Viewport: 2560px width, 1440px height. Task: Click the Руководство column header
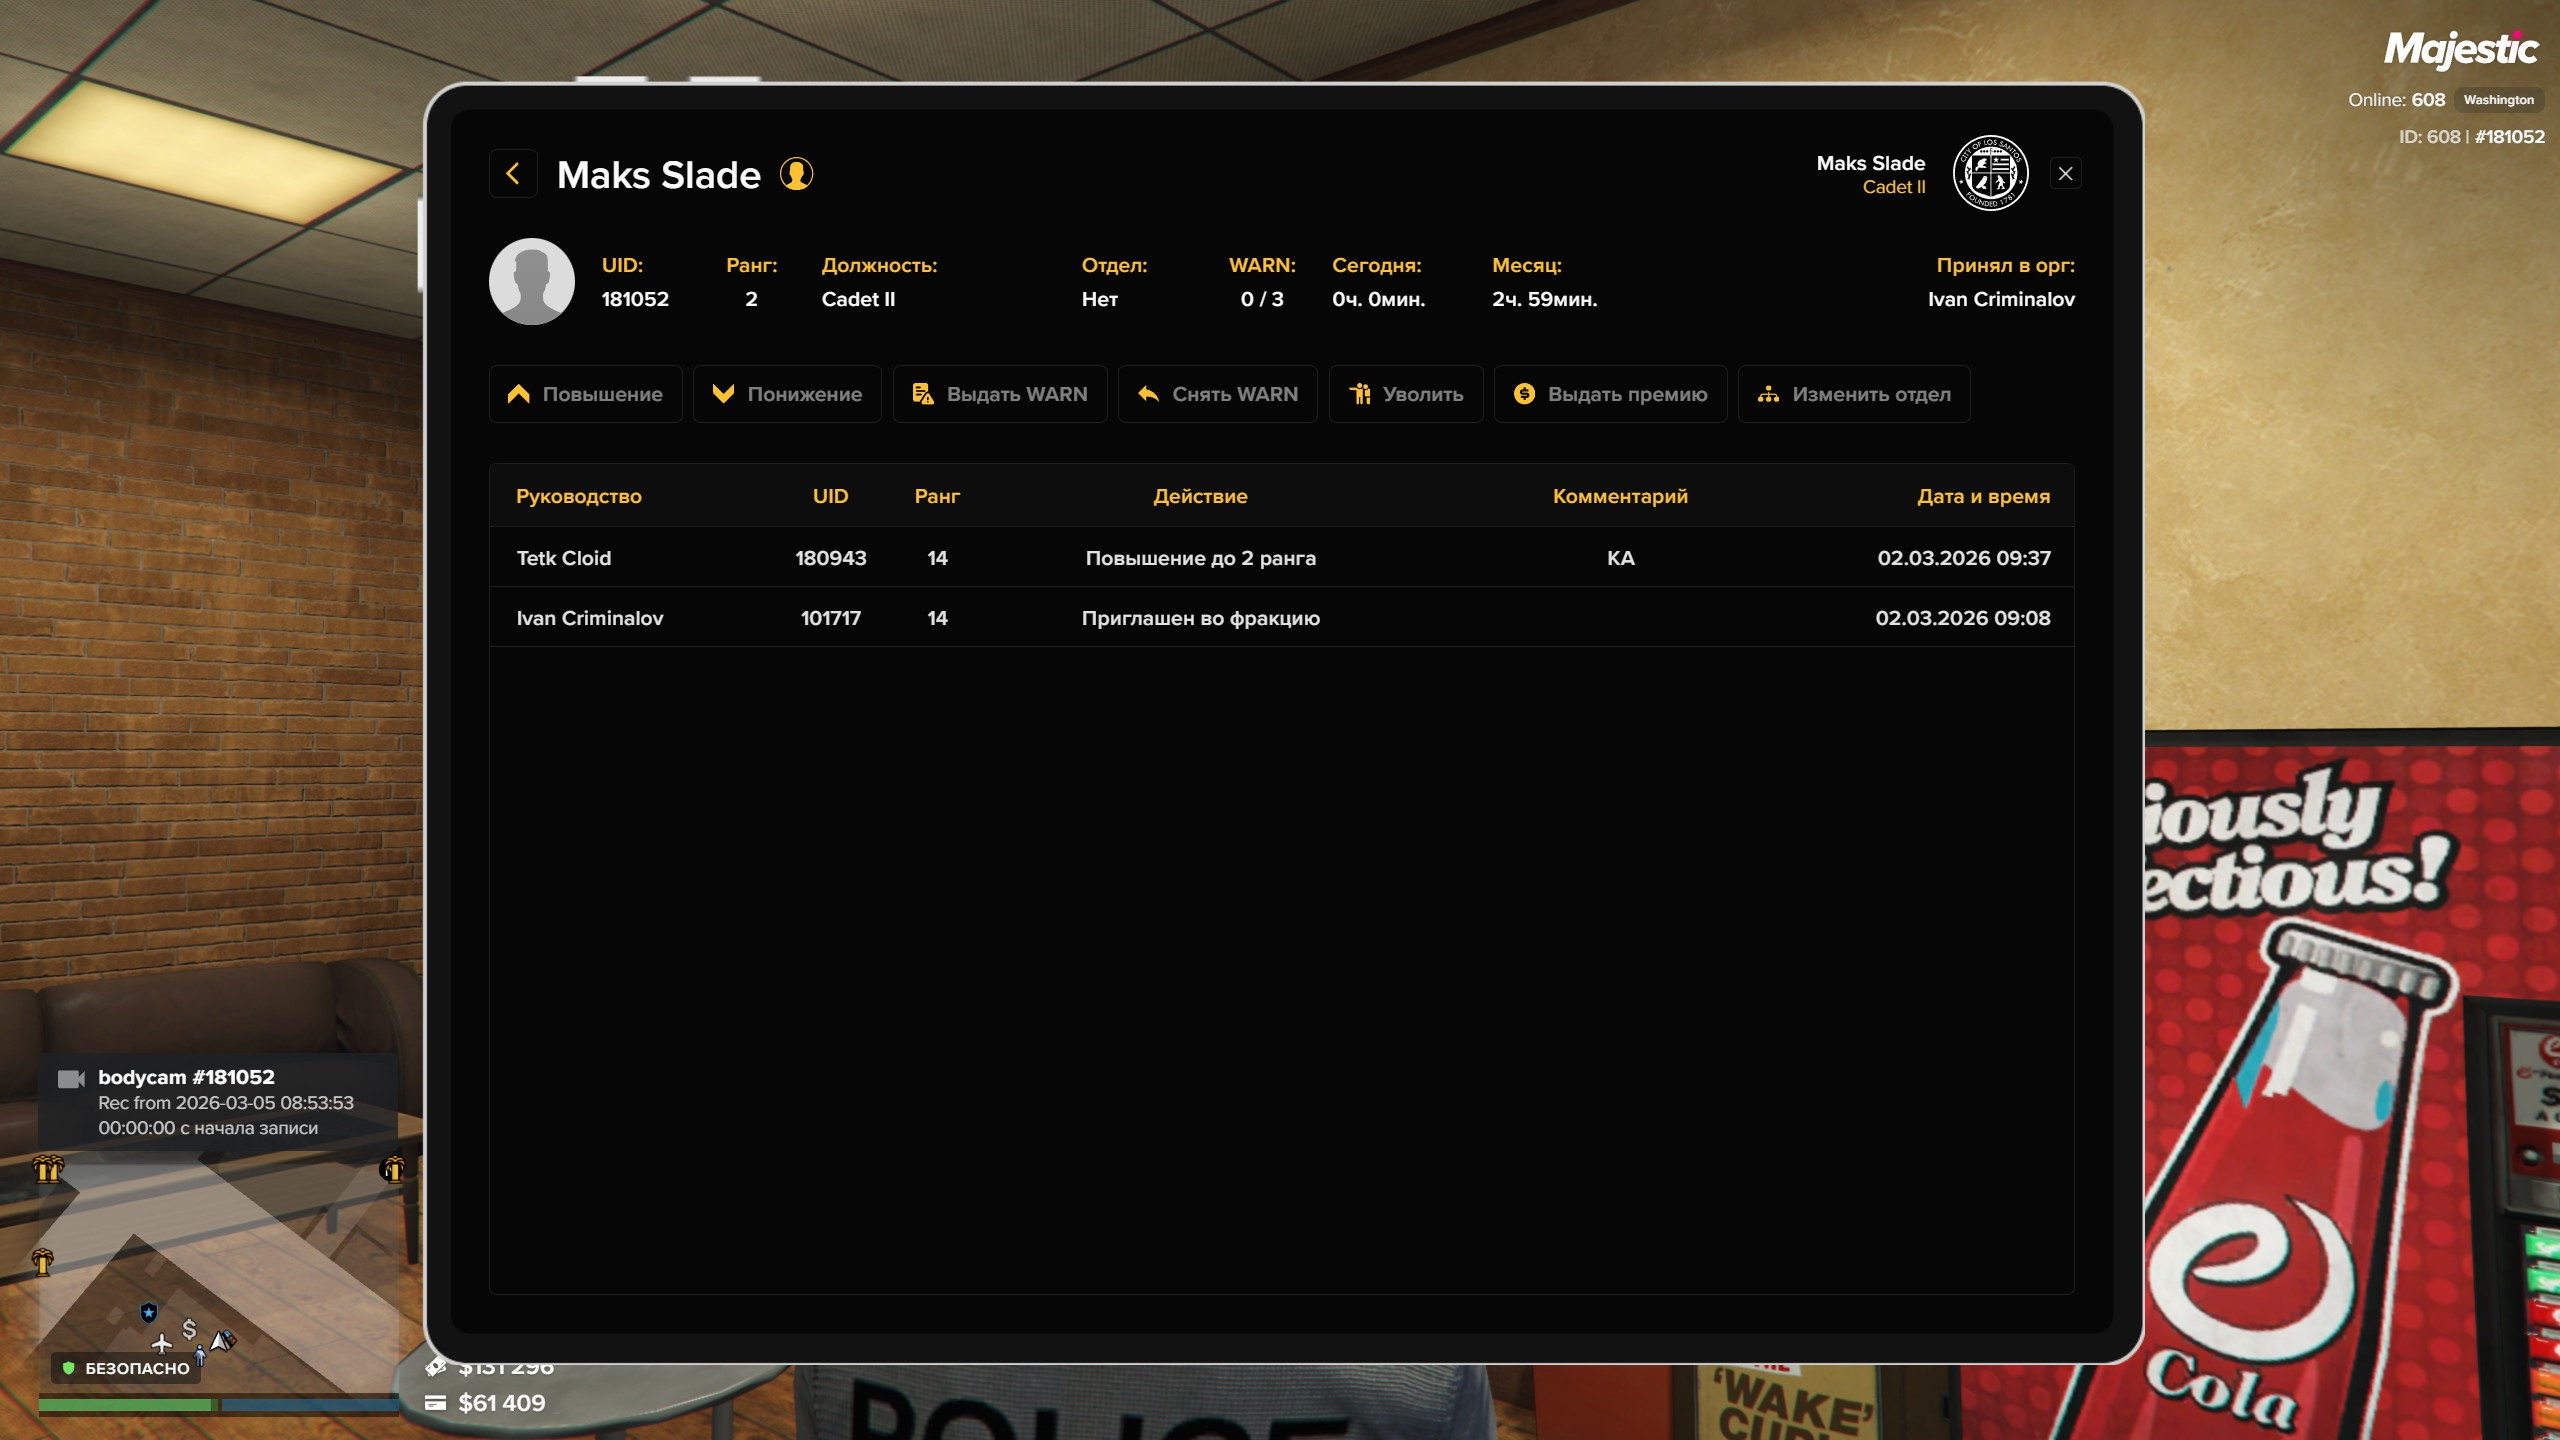tap(579, 496)
